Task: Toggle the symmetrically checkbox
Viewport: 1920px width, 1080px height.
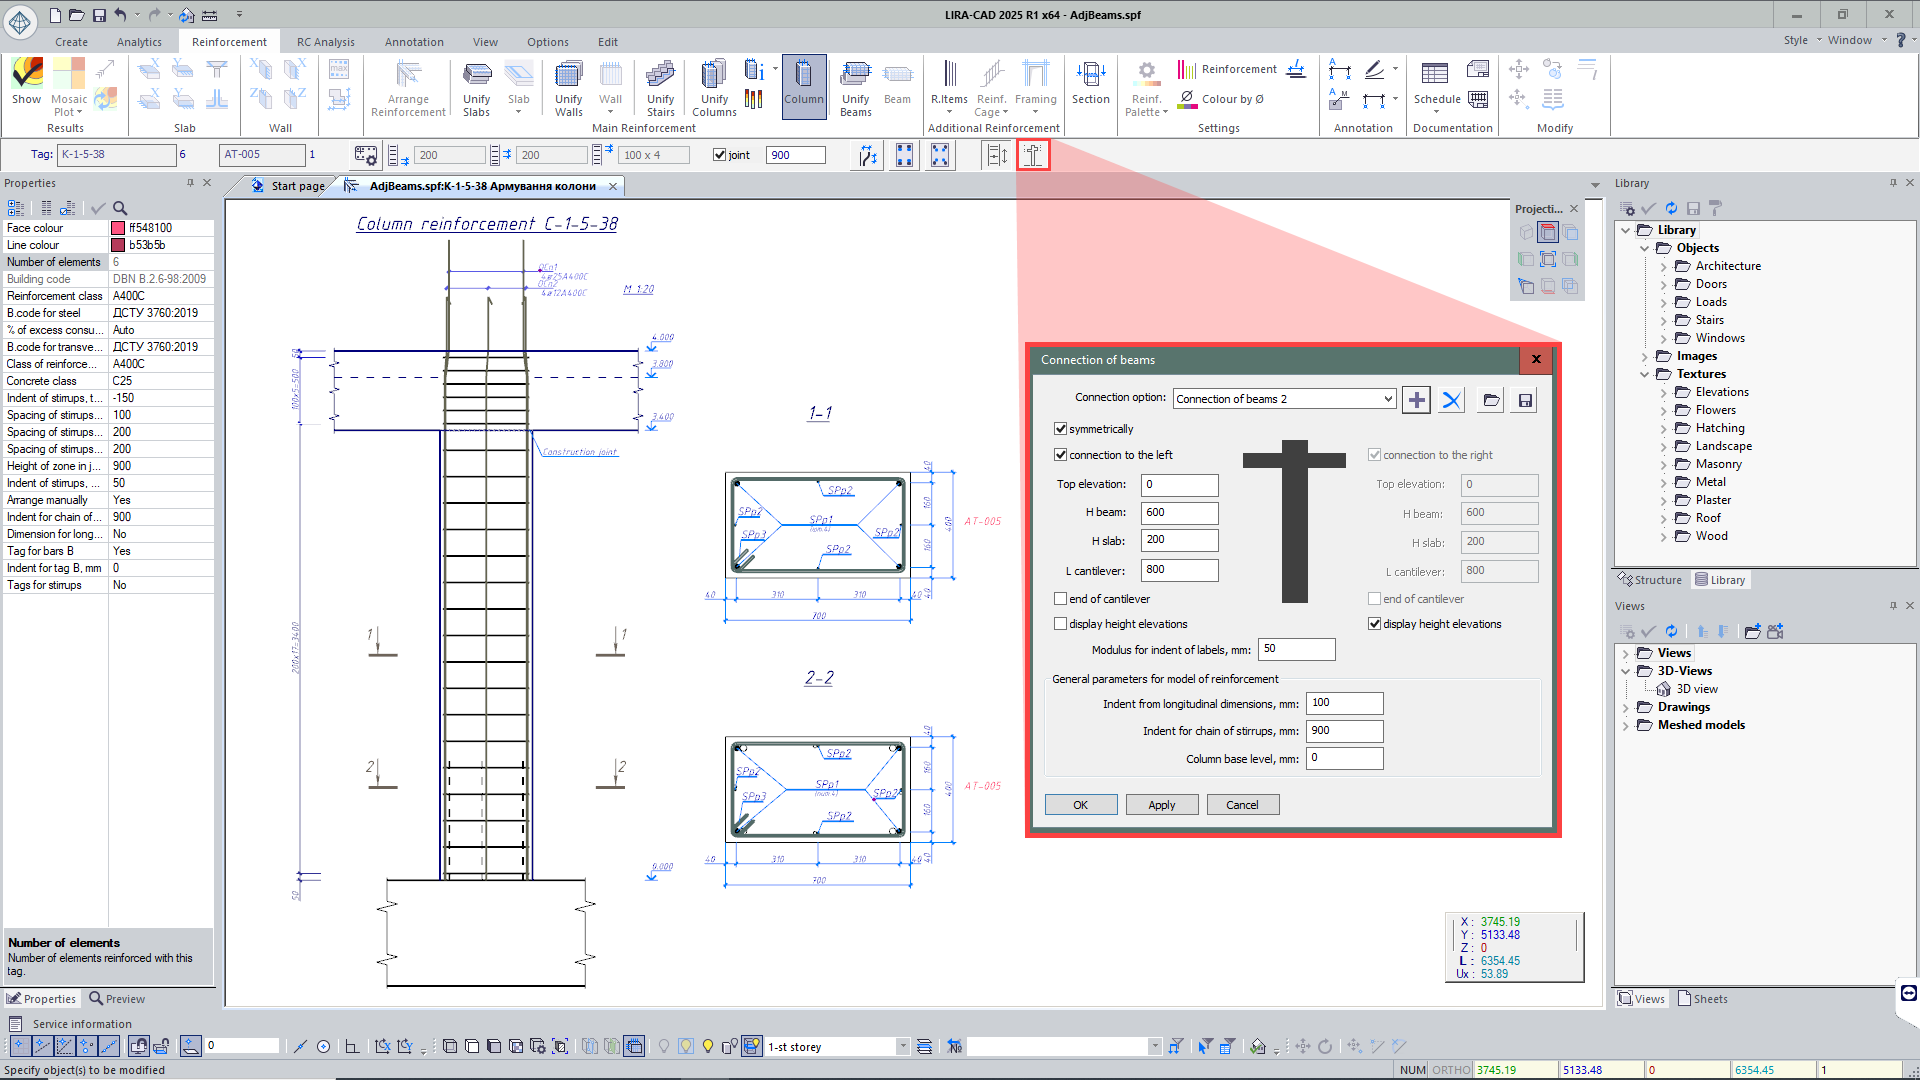Action: pos(1060,429)
